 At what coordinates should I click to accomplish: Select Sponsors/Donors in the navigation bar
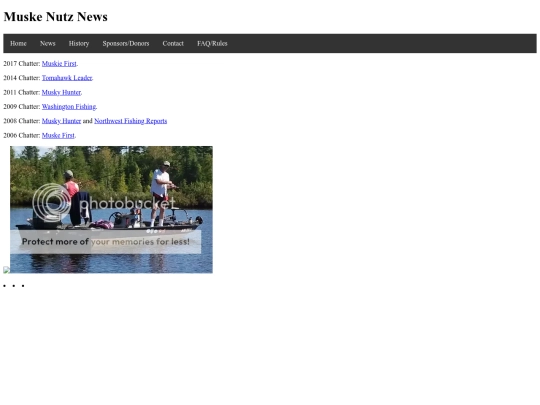(126, 43)
